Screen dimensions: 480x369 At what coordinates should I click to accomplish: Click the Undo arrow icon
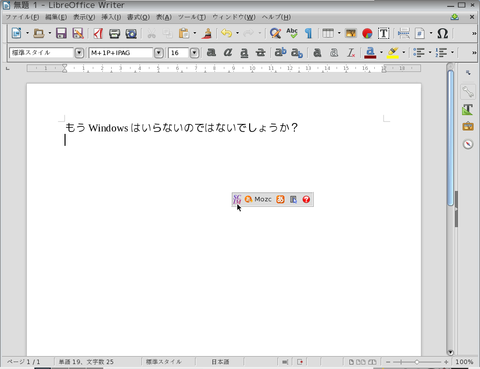pyautogui.click(x=226, y=33)
